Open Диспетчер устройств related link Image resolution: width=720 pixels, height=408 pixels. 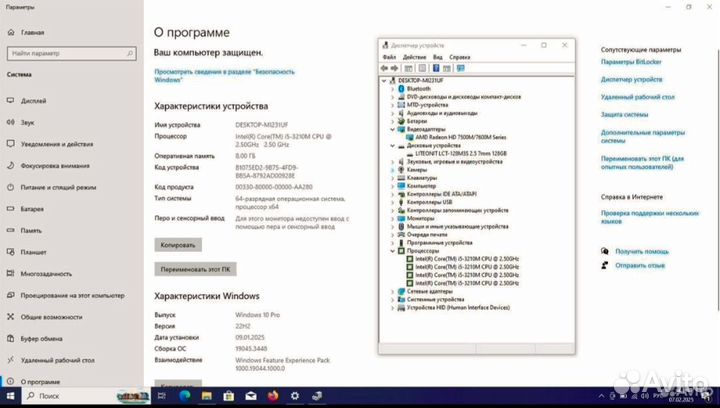pyautogui.click(x=631, y=79)
